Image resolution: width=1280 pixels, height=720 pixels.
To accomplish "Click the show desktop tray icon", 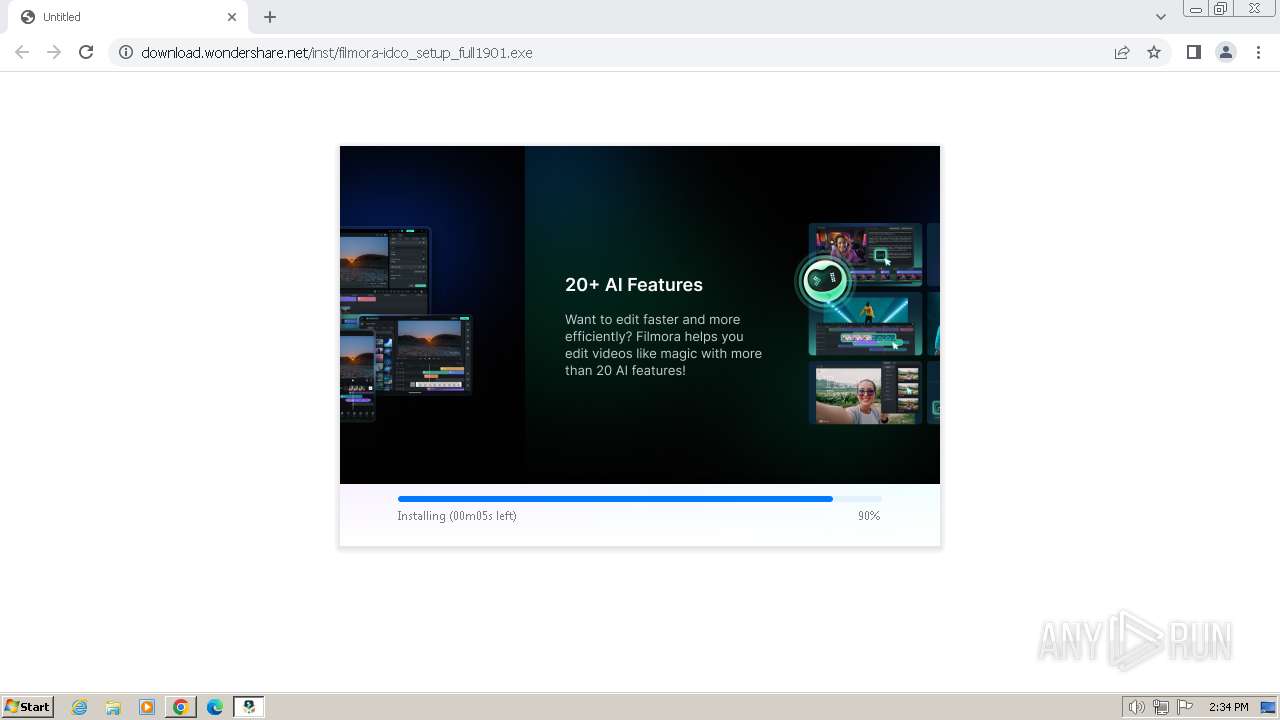I will tap(1269, 707).
